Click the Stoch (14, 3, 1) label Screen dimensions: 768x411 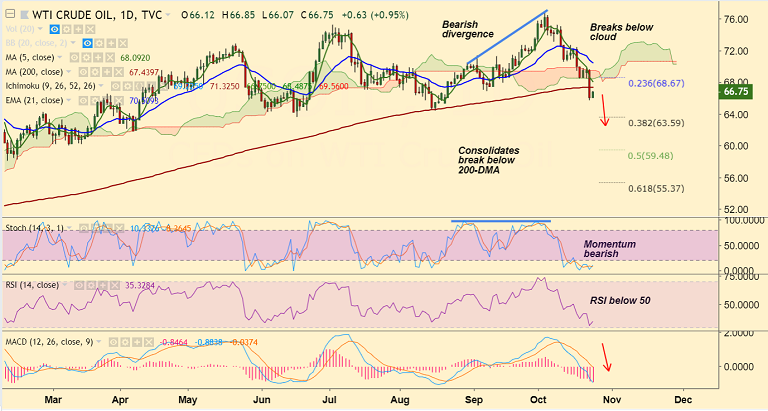click(34, 228)
